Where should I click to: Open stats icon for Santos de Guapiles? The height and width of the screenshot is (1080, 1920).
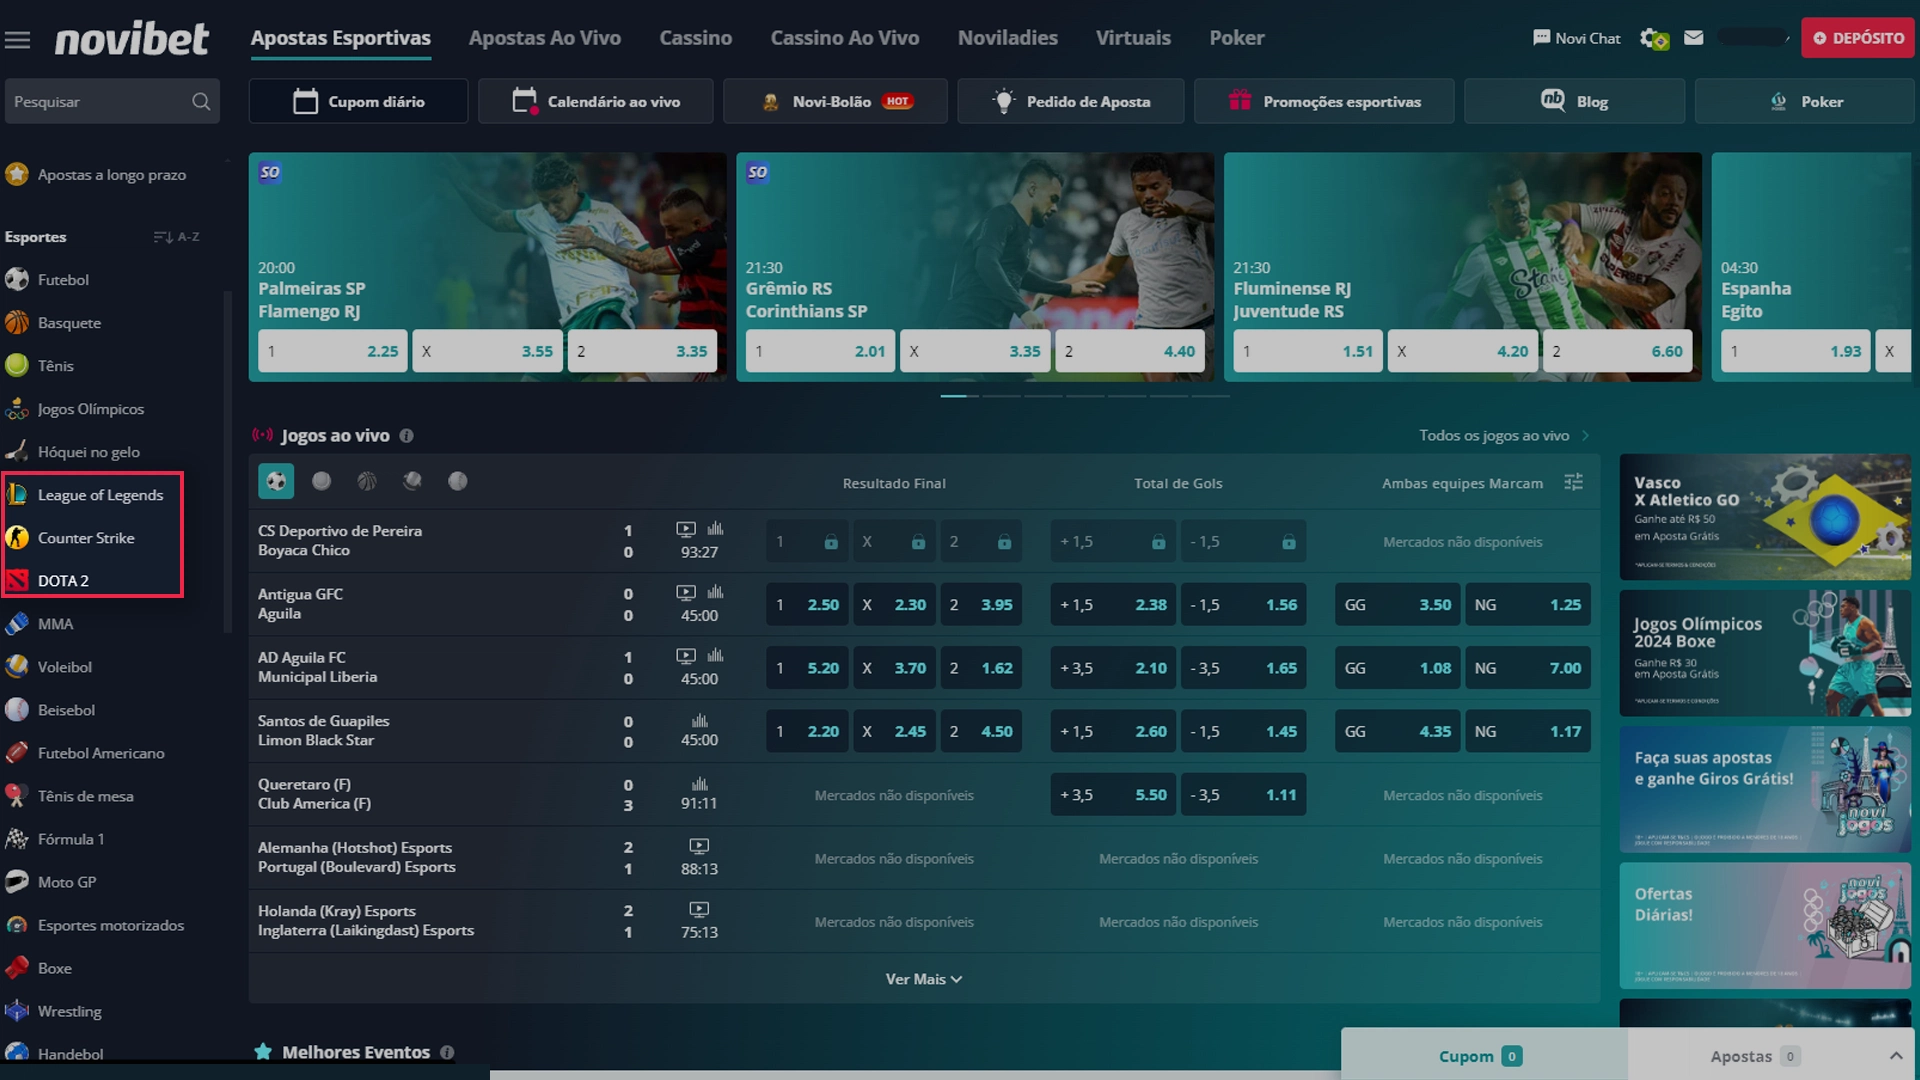coord(699,720)
